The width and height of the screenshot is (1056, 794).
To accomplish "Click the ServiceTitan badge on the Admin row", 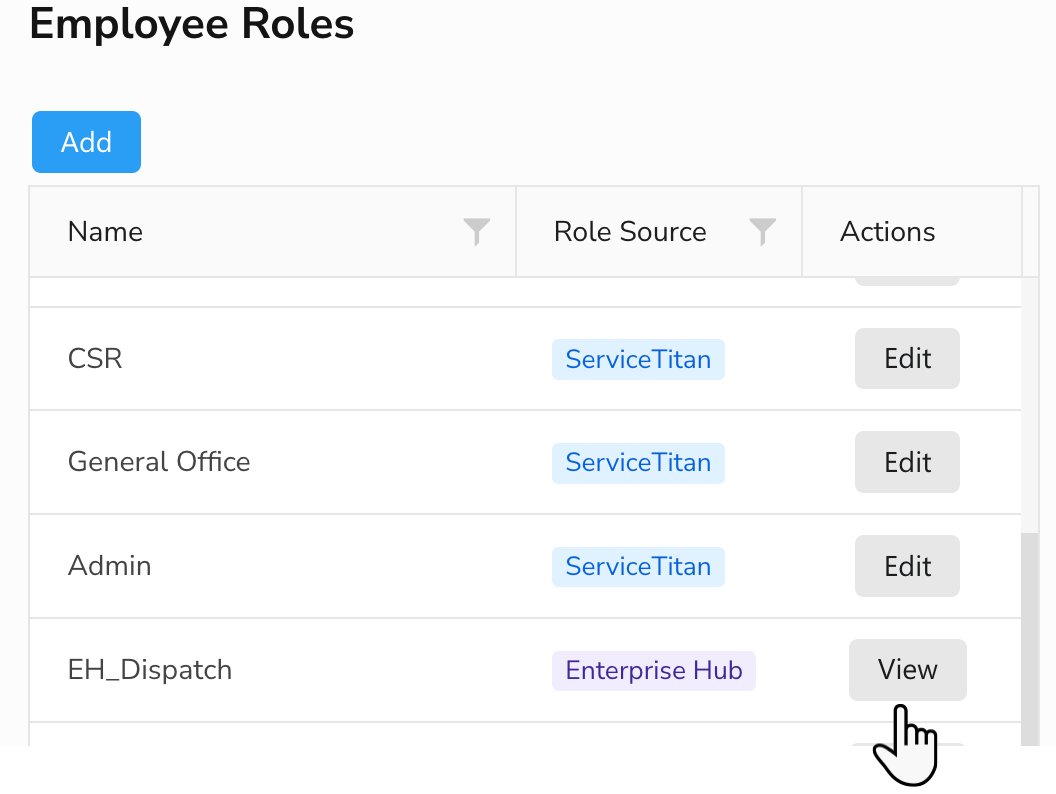I will (x=638, y=566).
